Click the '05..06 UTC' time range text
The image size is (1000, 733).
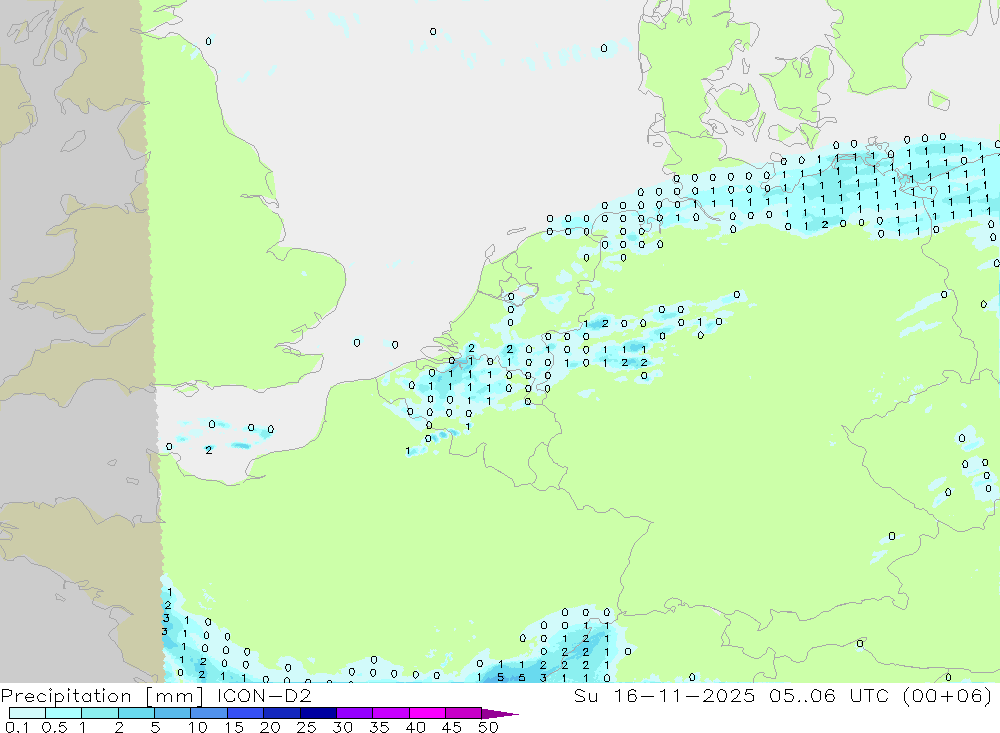coord(829,695)
